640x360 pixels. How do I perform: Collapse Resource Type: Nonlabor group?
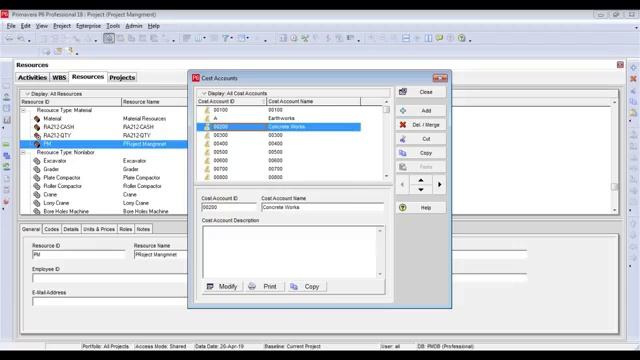coord(23,152)
